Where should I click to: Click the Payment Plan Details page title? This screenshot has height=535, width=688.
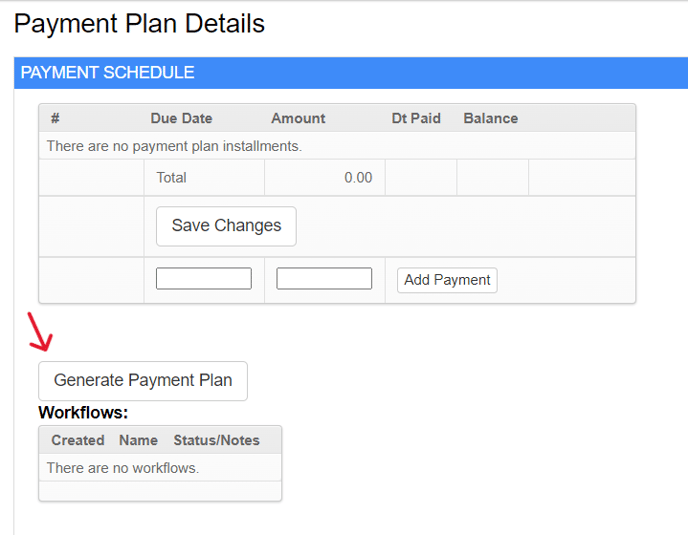[x=140, y=24]
